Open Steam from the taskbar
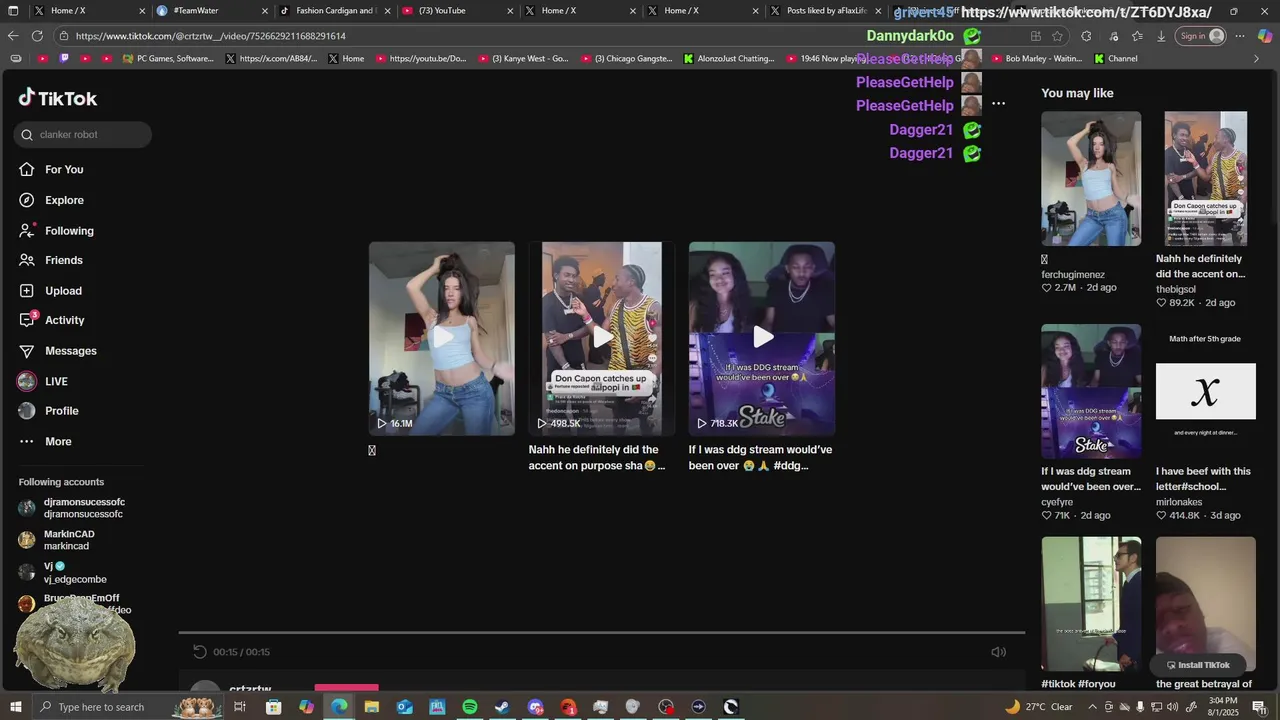Image resolution: width=1280 pixels, height=720 pixels. [x=502, y=707]
